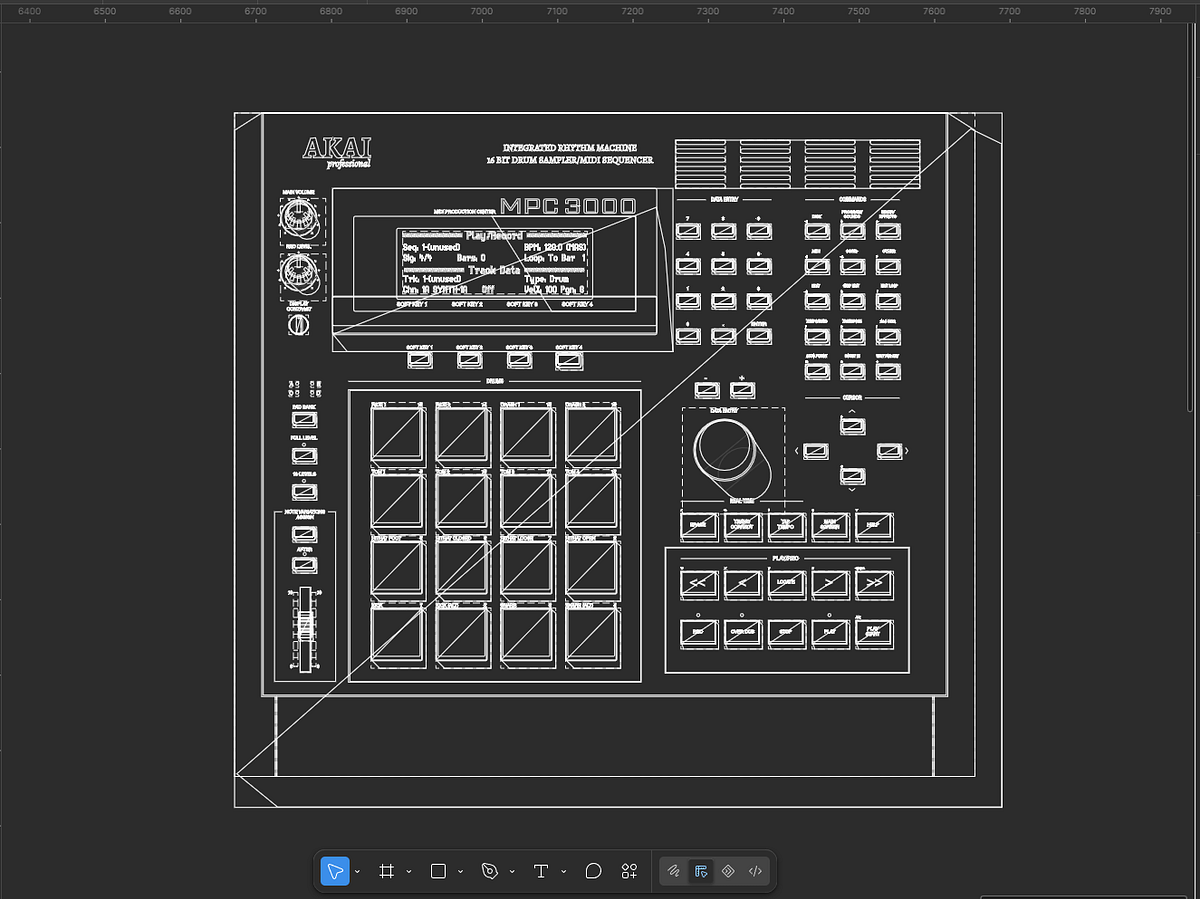
Task: Select the cursor right button
Action: (x=889, y=451)
